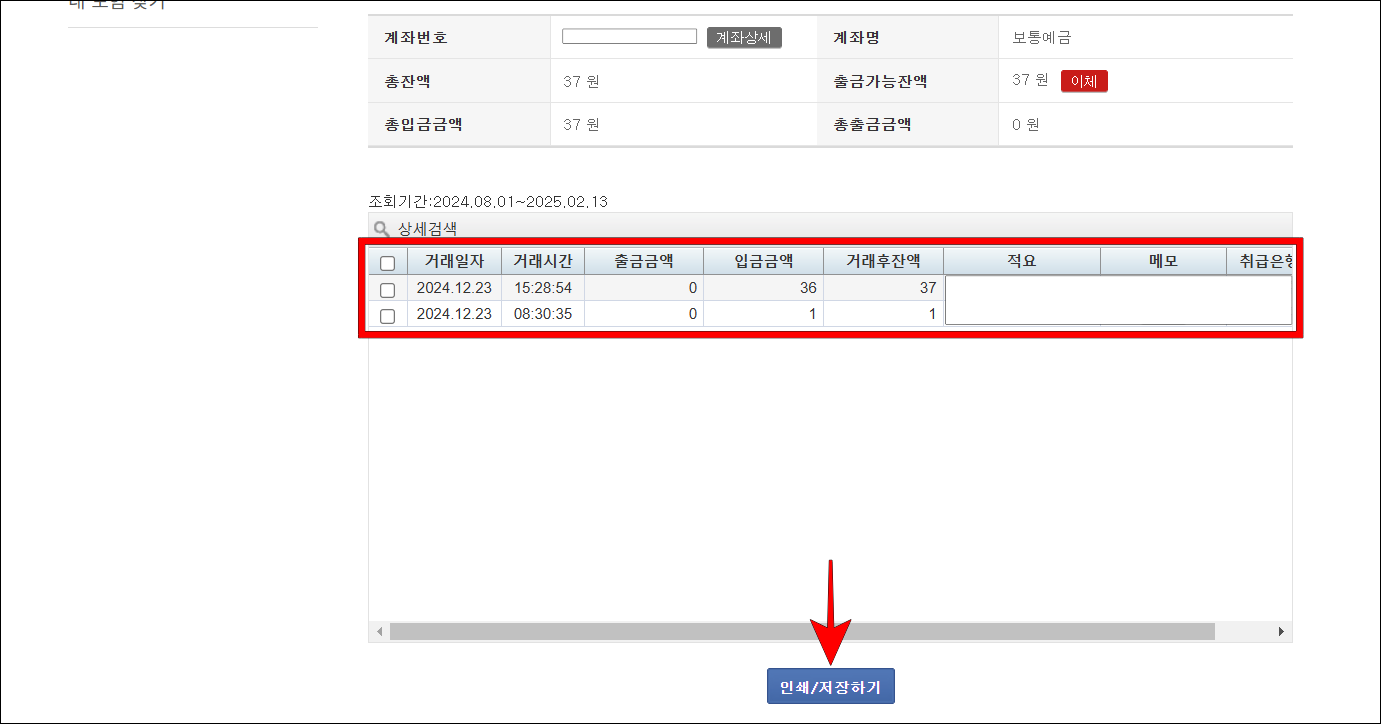Click the 계좌상세 account detail button
Screen dimensions: 1381x724
point(744,36)
